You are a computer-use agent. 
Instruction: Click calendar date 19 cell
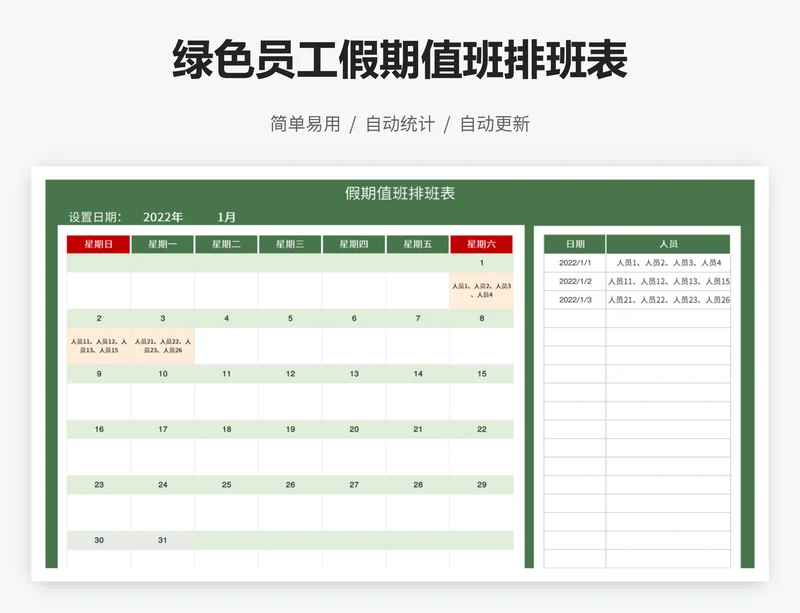(x=290, y=430)
